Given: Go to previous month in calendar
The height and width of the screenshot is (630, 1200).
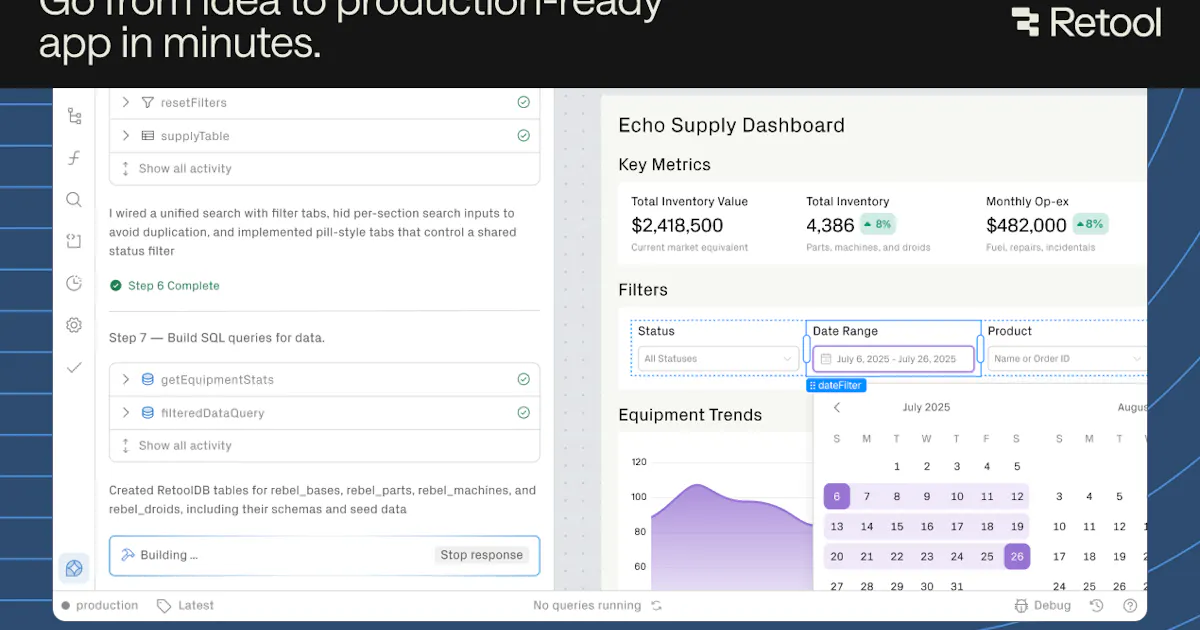Looking at the screenshot, I should coord(837,407).
